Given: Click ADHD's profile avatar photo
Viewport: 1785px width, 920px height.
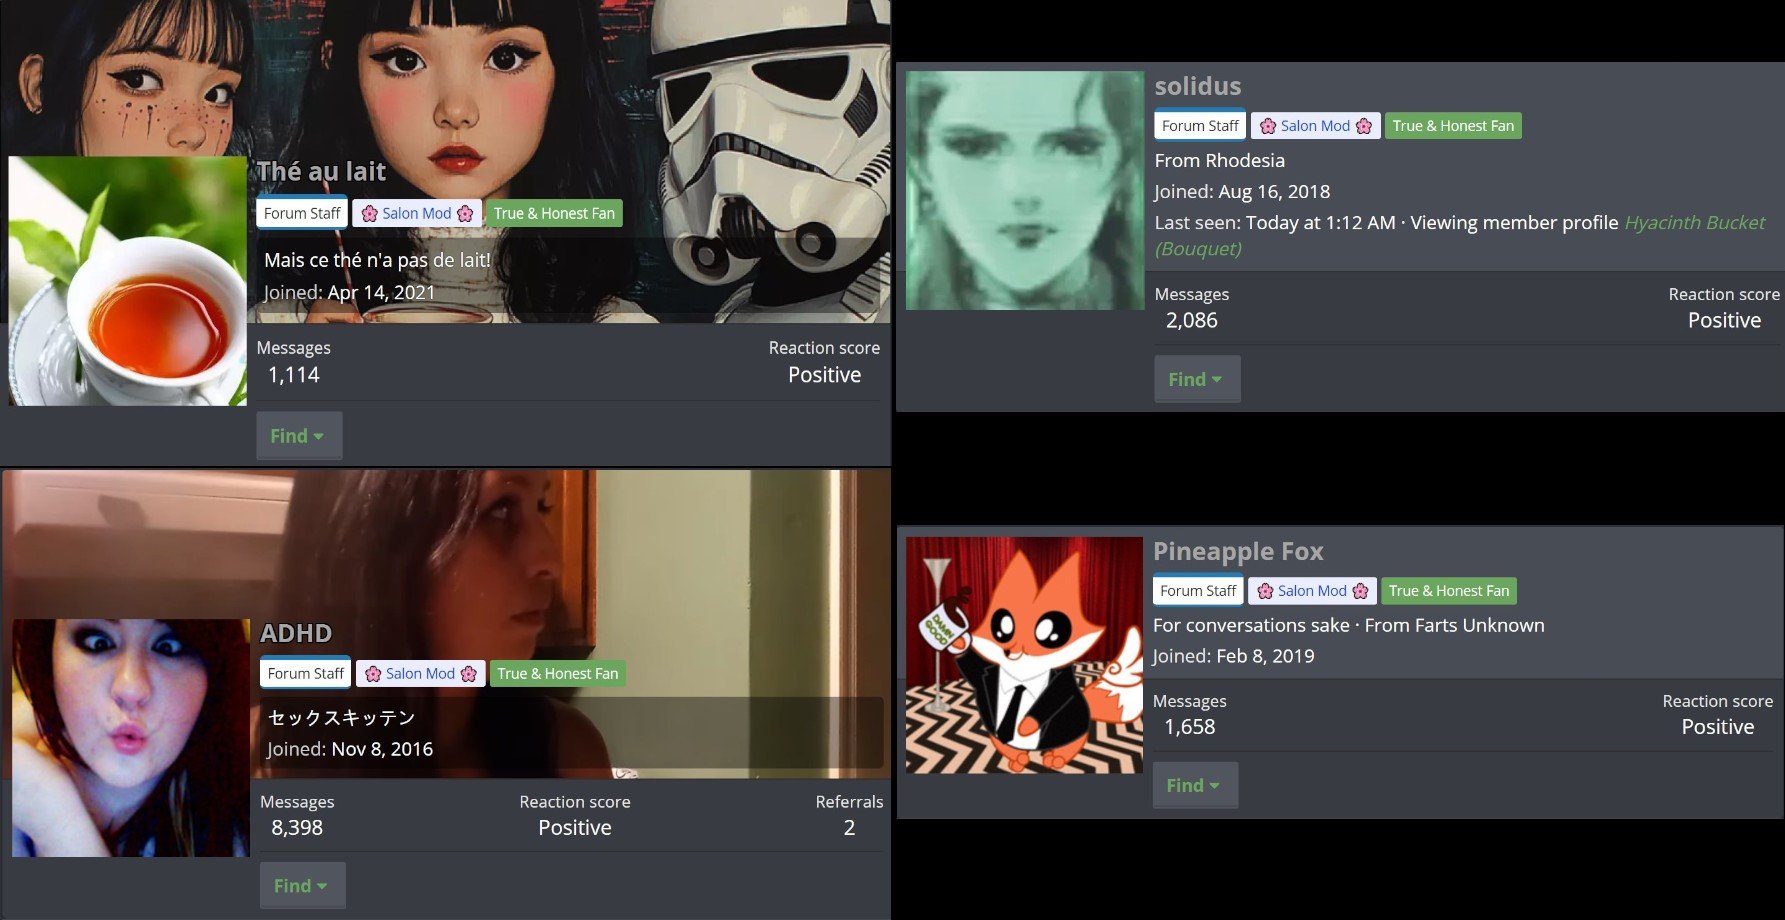Looking at the screenshot, I should (x=130, y=738).
